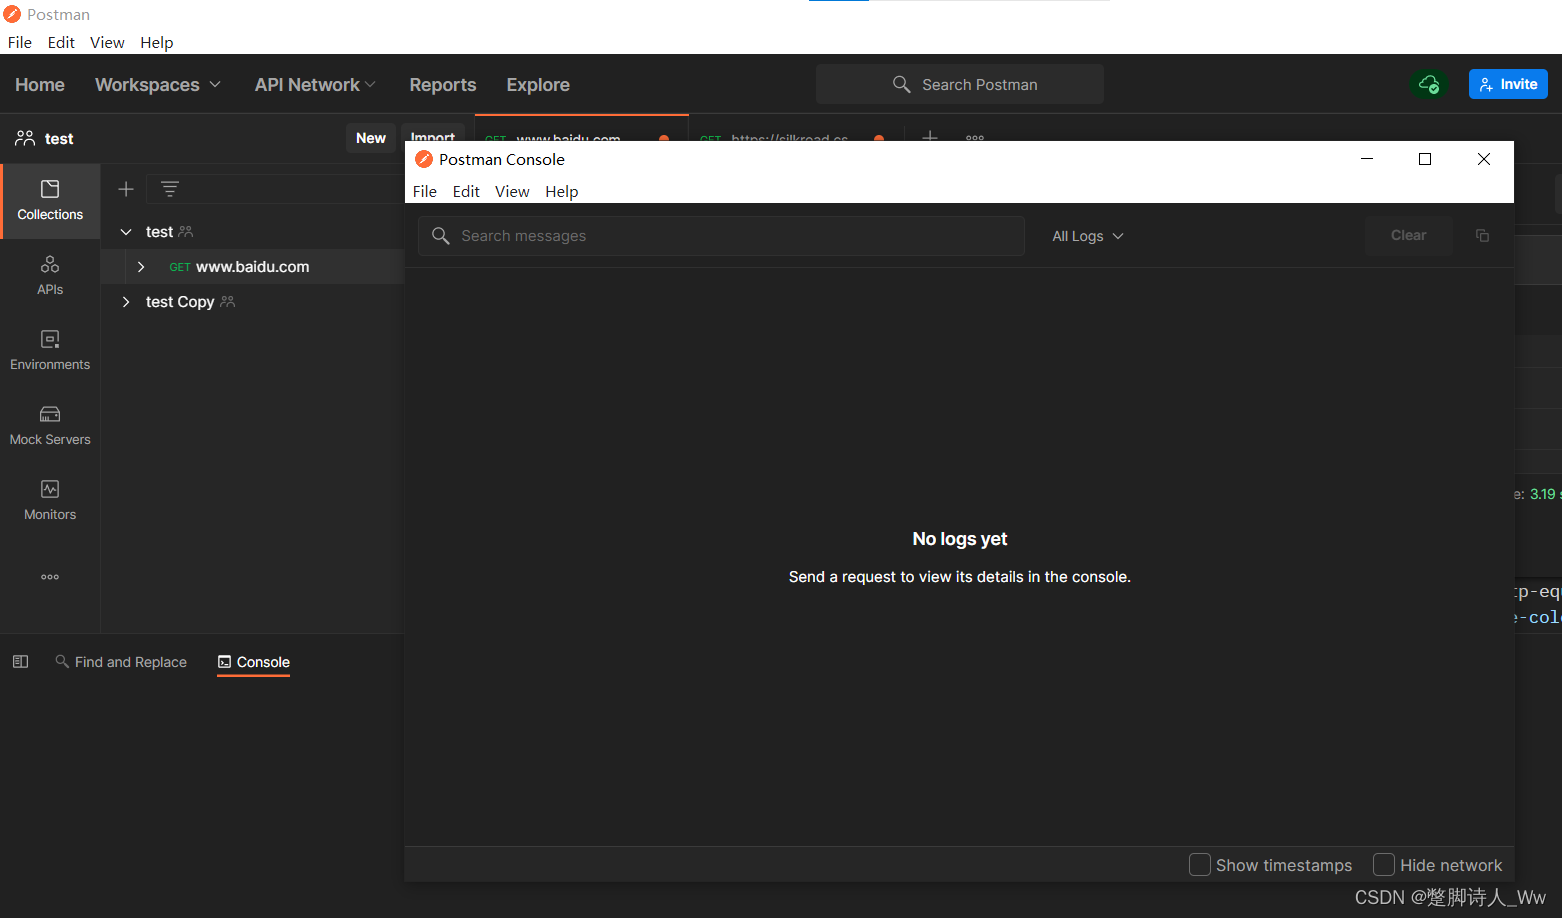Select the test Copy collection row
The width and height of the screenshot is (1562, 918).
tap(252, 302)
